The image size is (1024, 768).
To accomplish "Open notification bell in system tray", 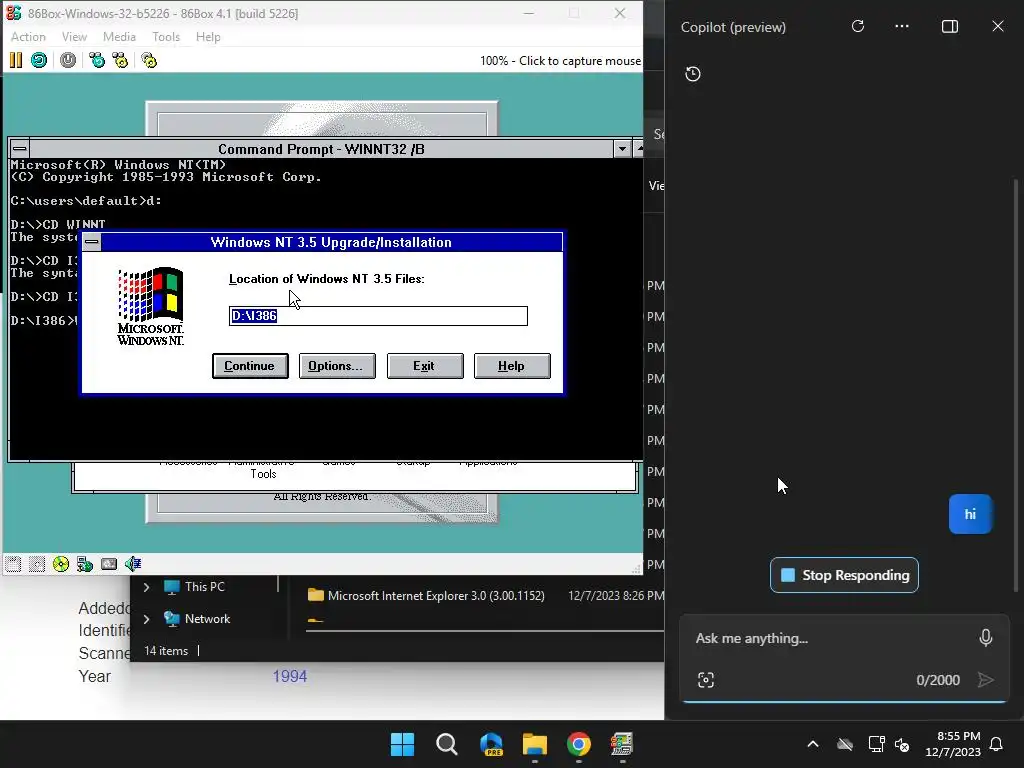I will pos(997,744).
